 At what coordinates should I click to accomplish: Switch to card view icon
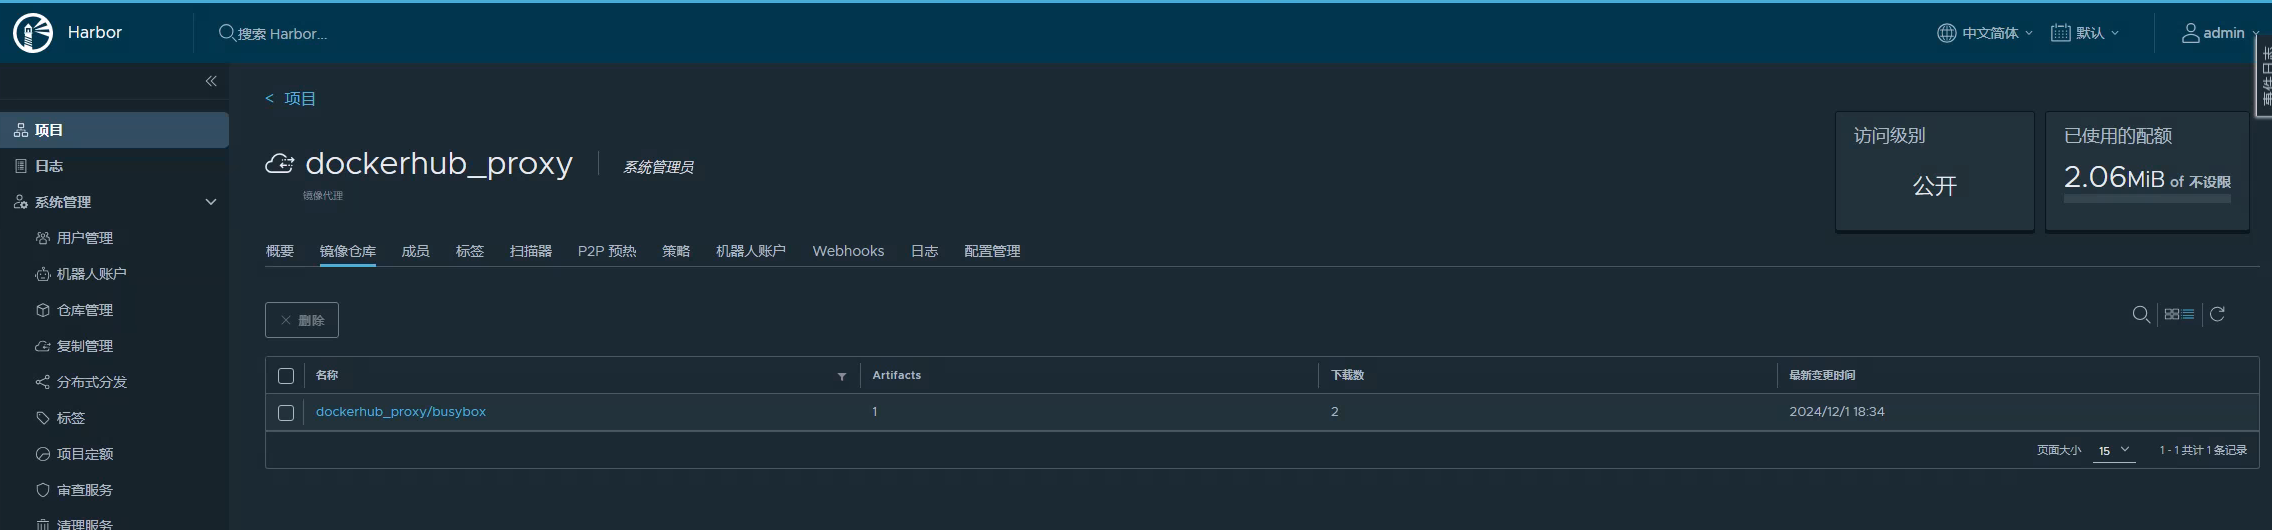[2171, 314]
